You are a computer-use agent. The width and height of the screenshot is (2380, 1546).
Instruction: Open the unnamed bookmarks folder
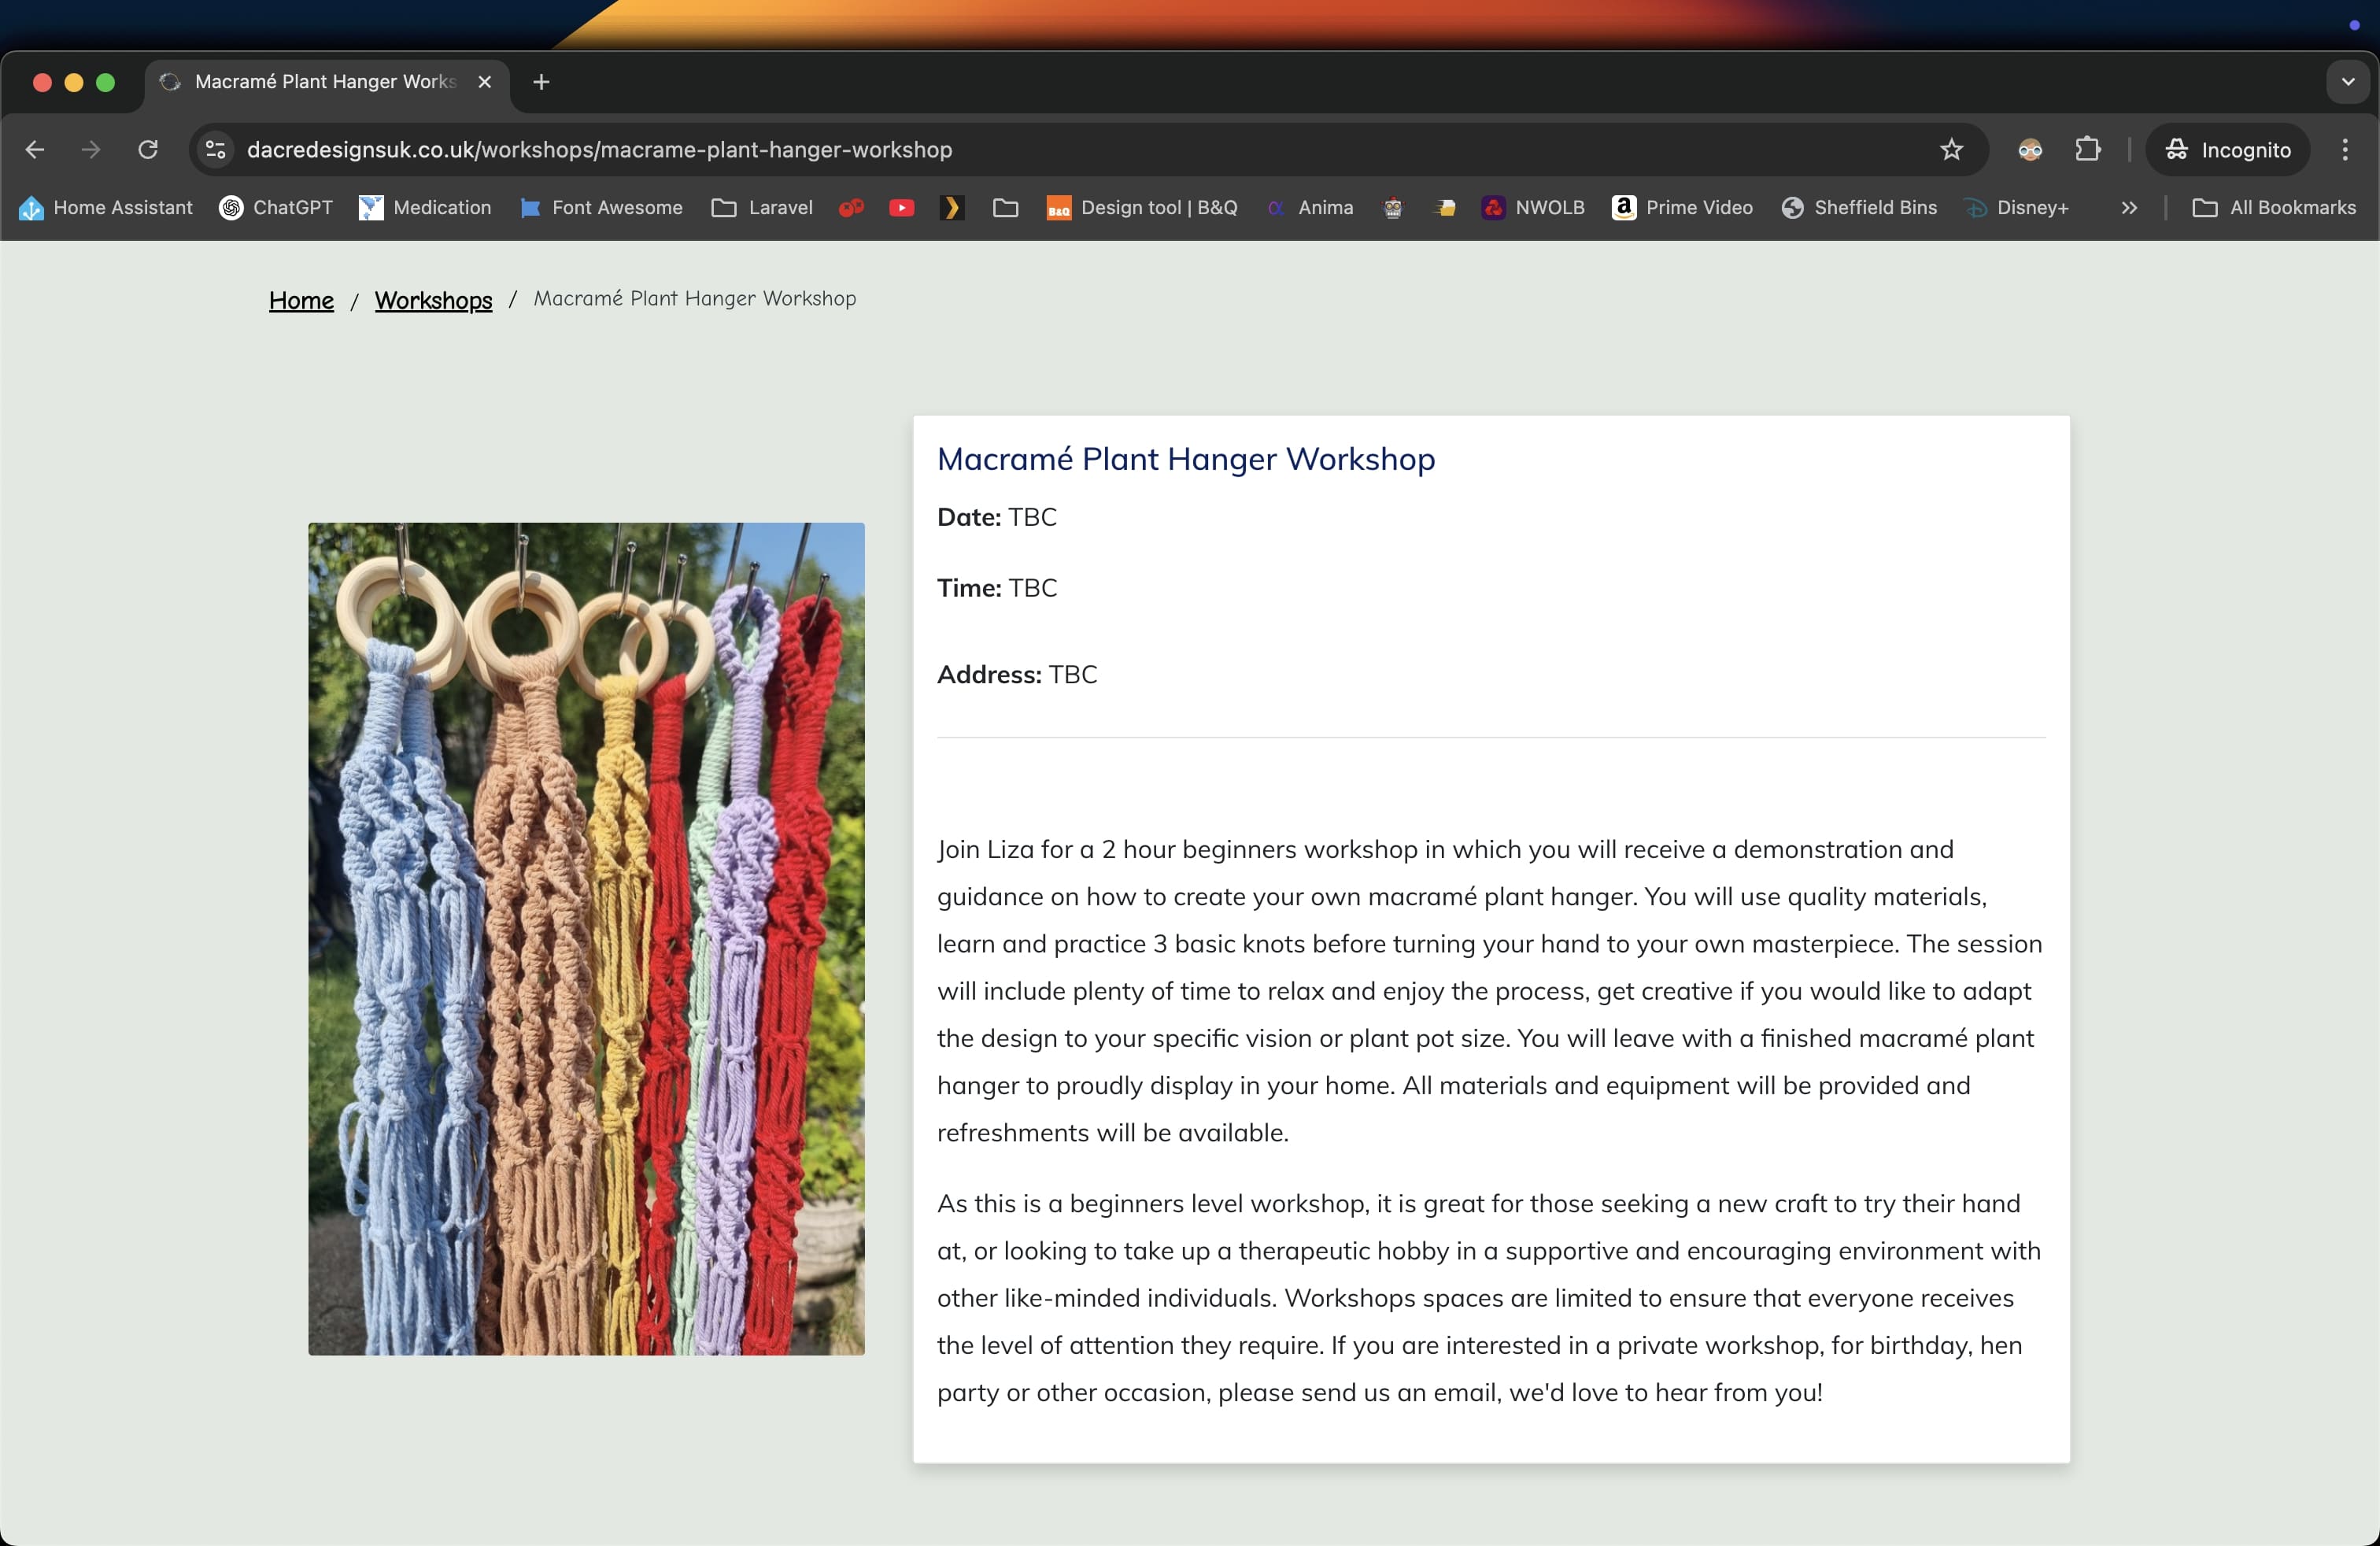point(1005,208)
